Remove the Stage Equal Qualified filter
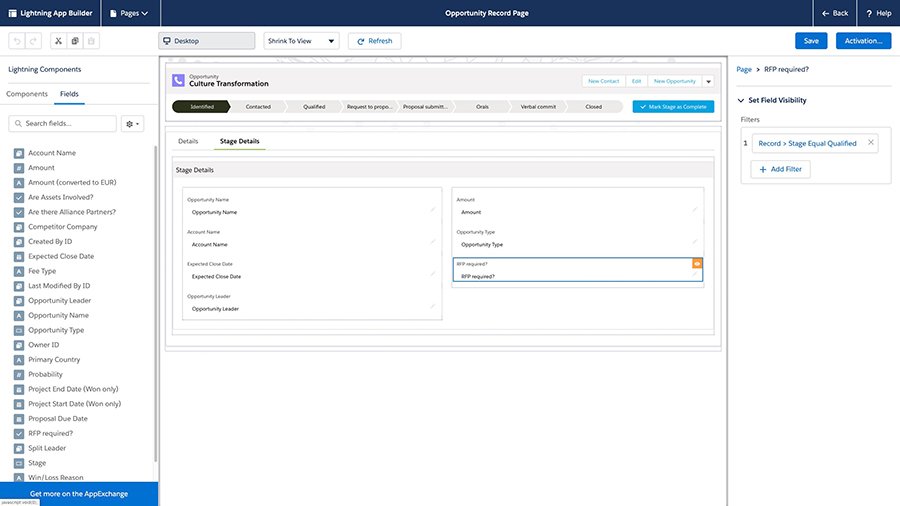 click(x=870, y=143)
